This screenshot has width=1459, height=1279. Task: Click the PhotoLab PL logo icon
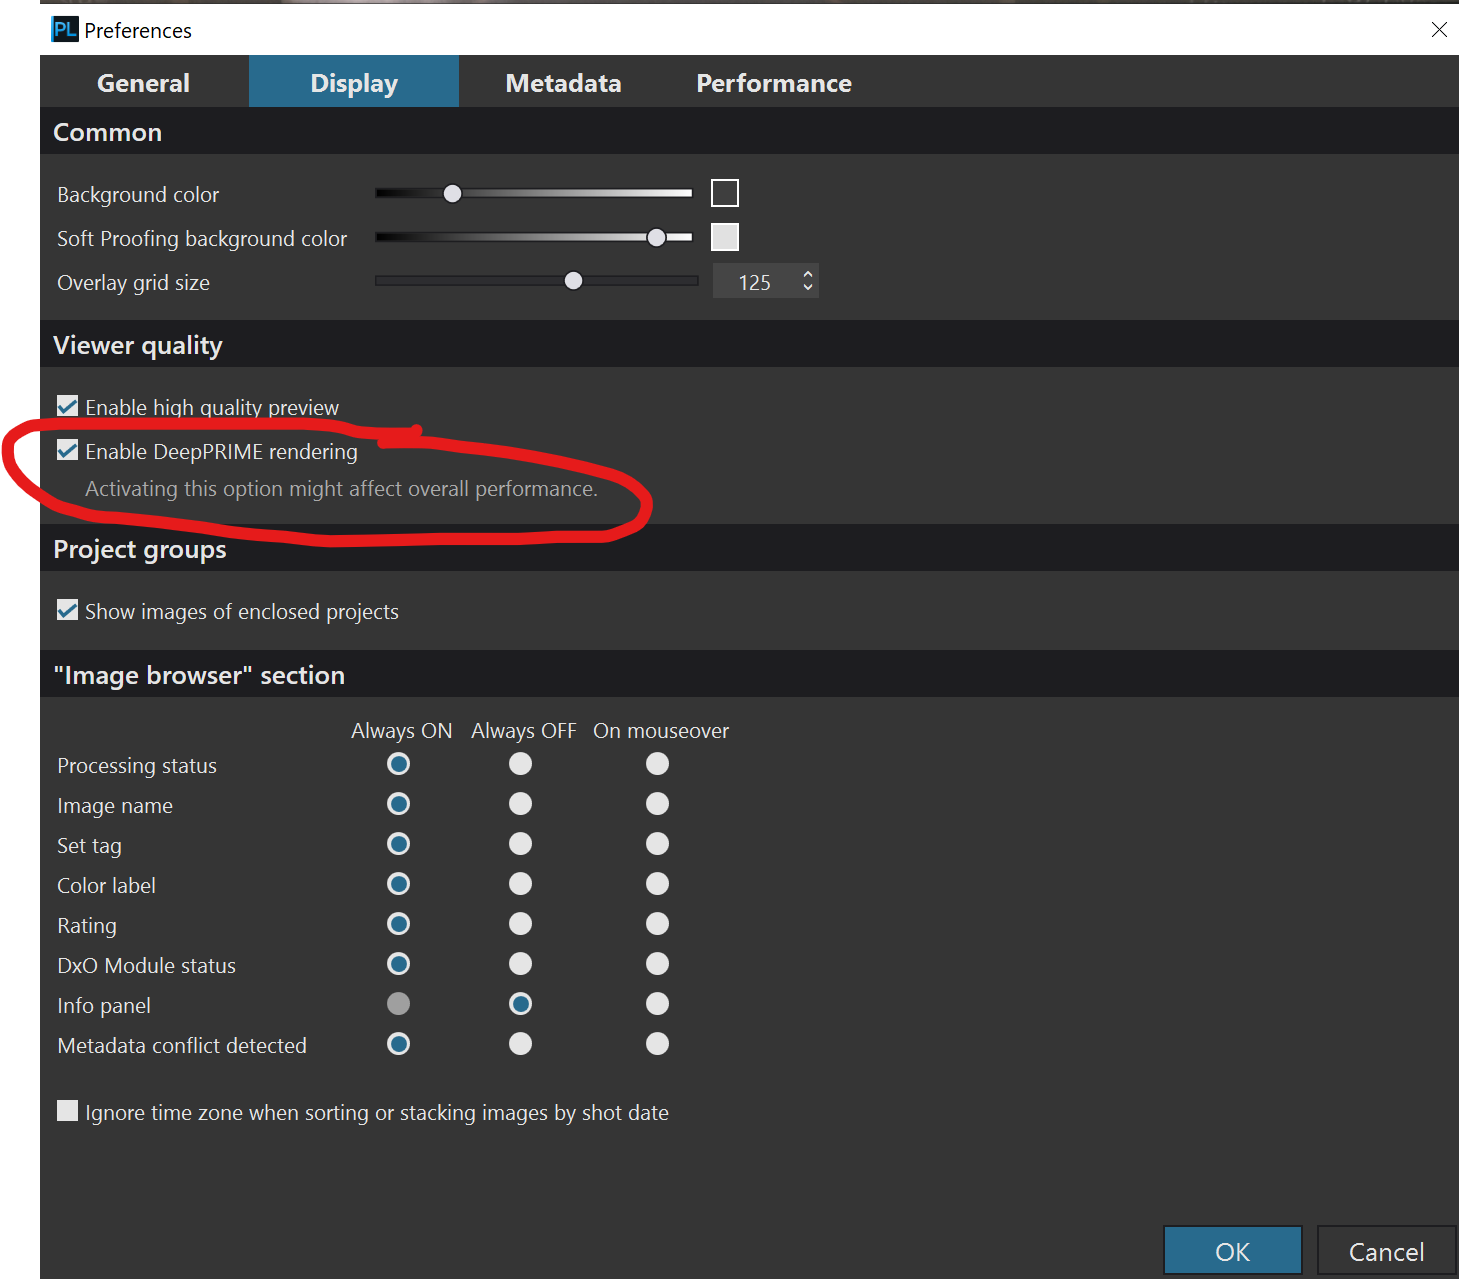point(65,30)
